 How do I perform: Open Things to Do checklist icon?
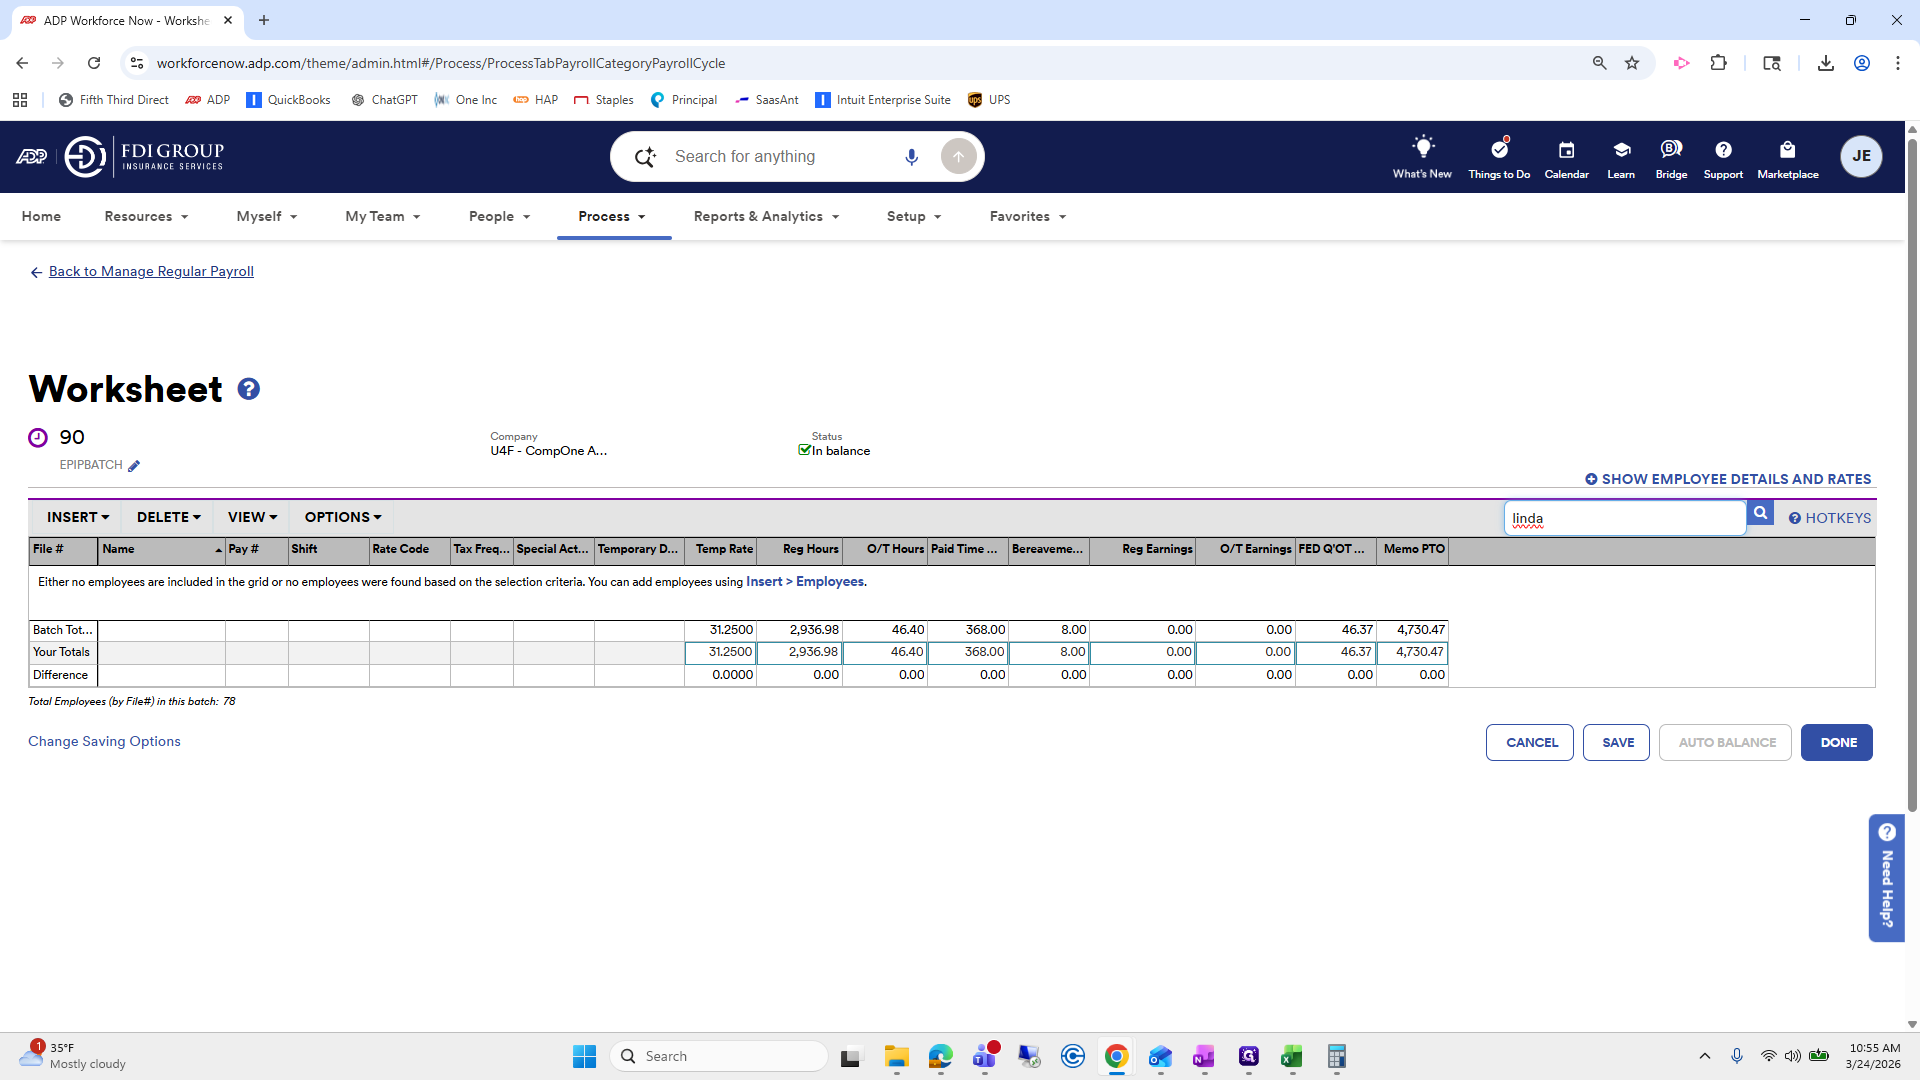1499,149
